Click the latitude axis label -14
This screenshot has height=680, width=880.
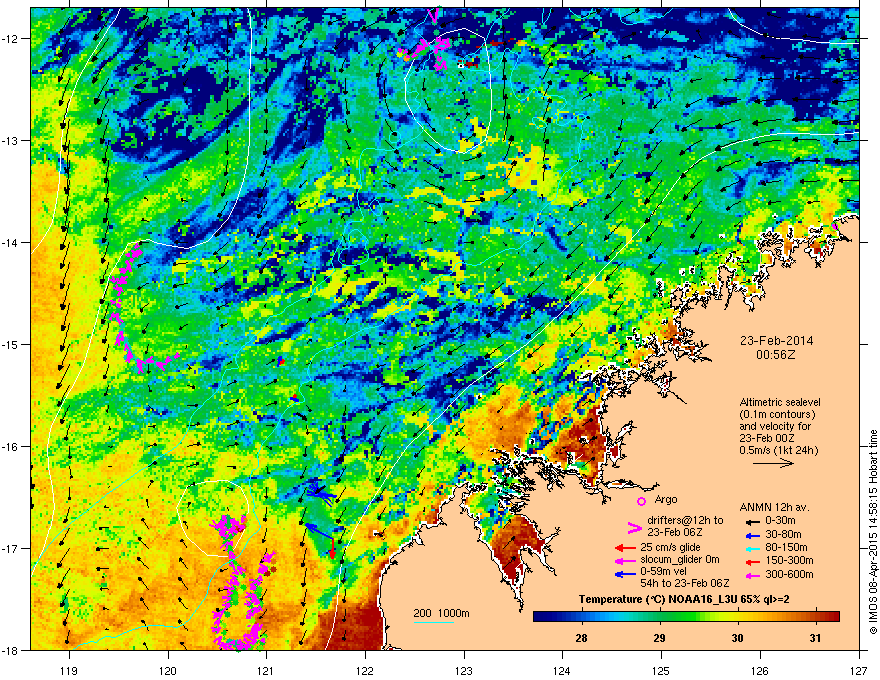pyautogui.click(x=10, y=242)
